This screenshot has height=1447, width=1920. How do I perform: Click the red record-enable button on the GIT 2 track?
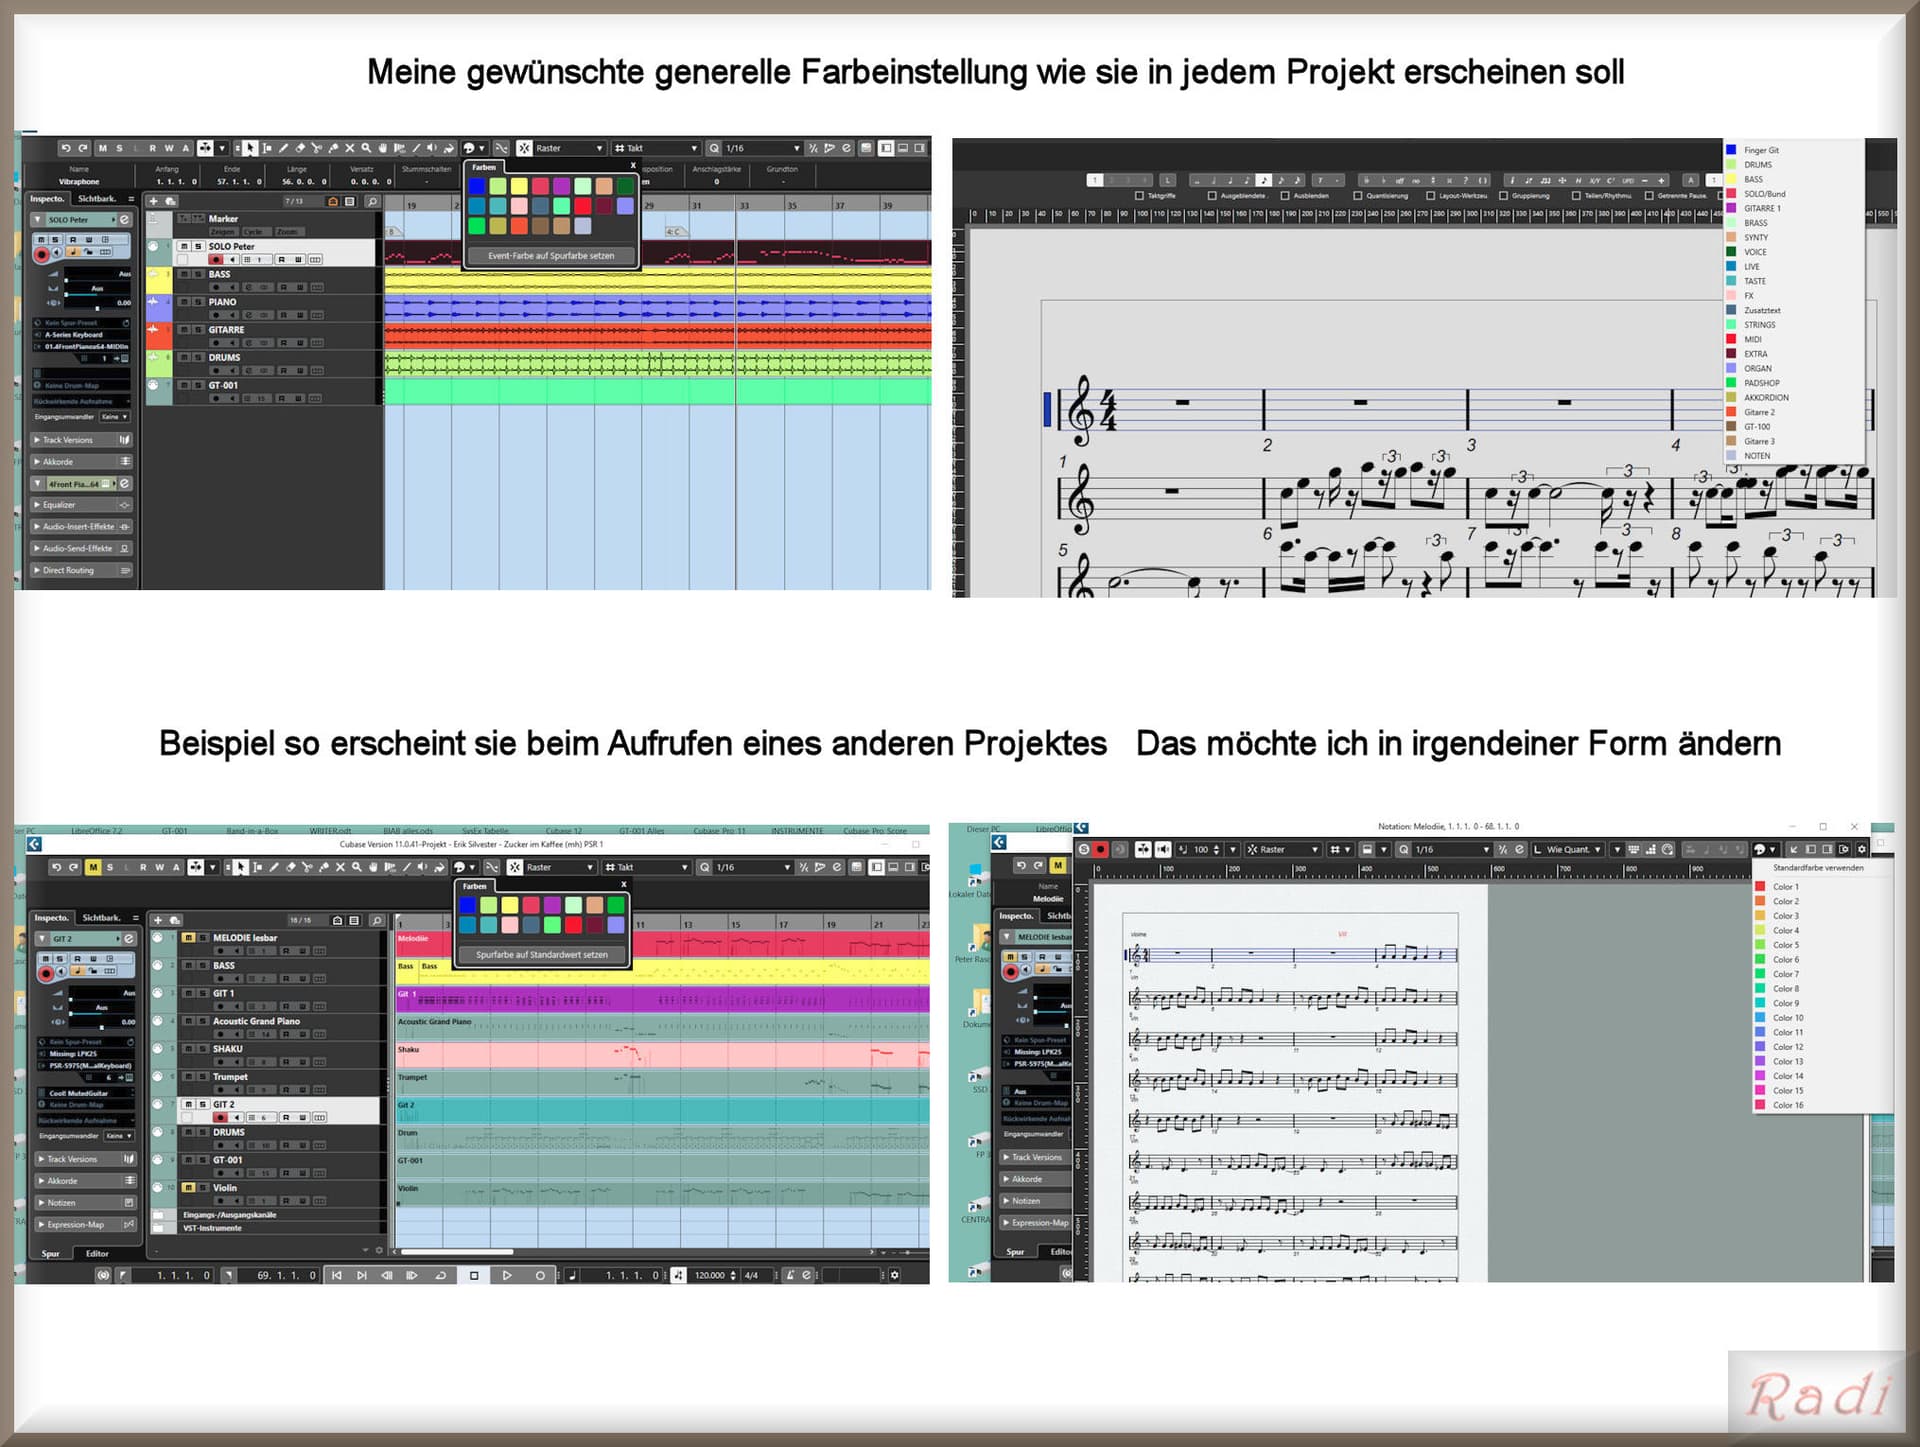coord(220,1117)
